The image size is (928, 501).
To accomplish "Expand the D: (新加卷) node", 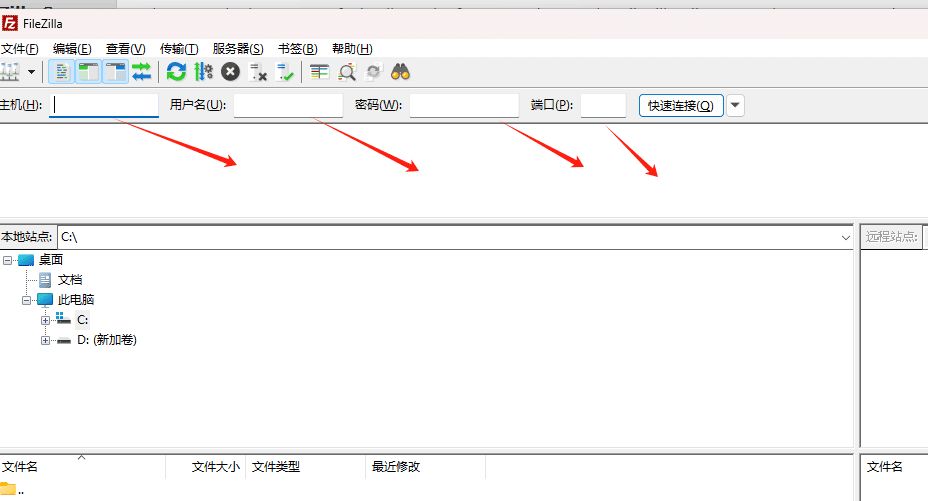I will tap(45, 340).
